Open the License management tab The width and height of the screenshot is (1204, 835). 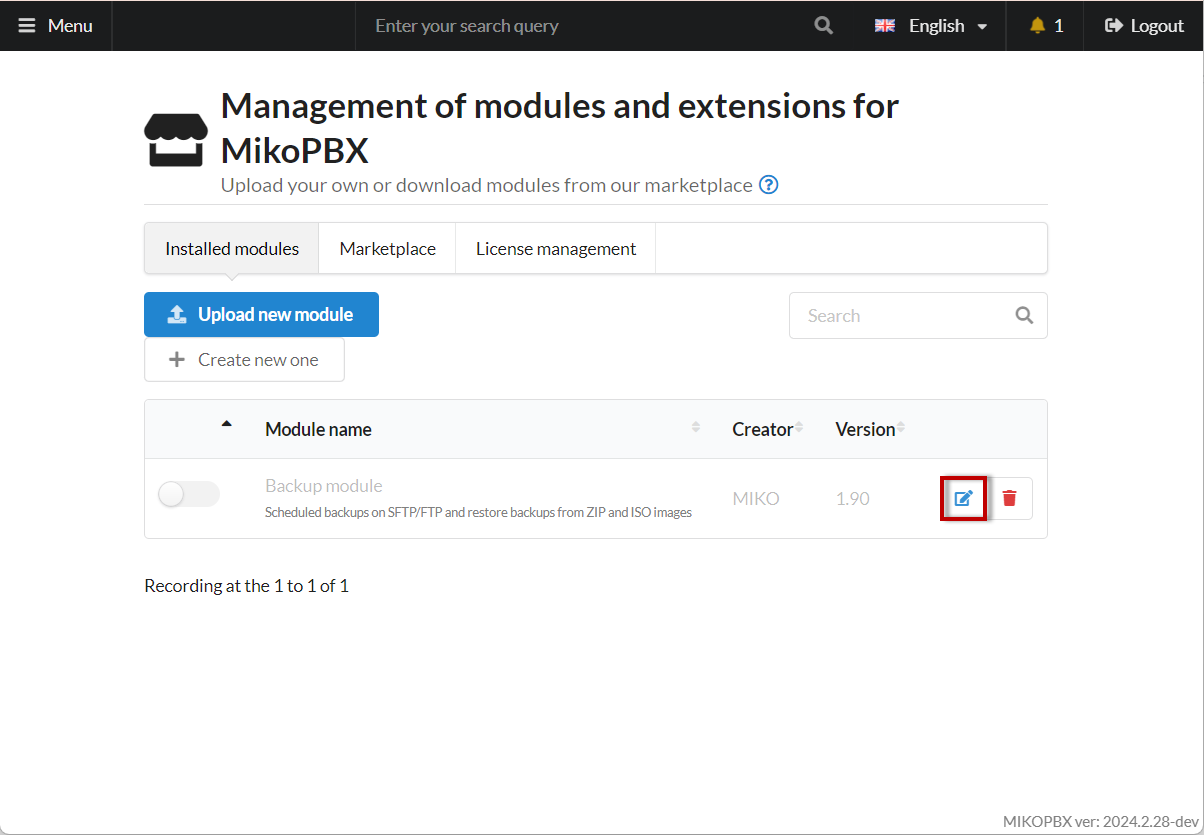tap(555, 249)
